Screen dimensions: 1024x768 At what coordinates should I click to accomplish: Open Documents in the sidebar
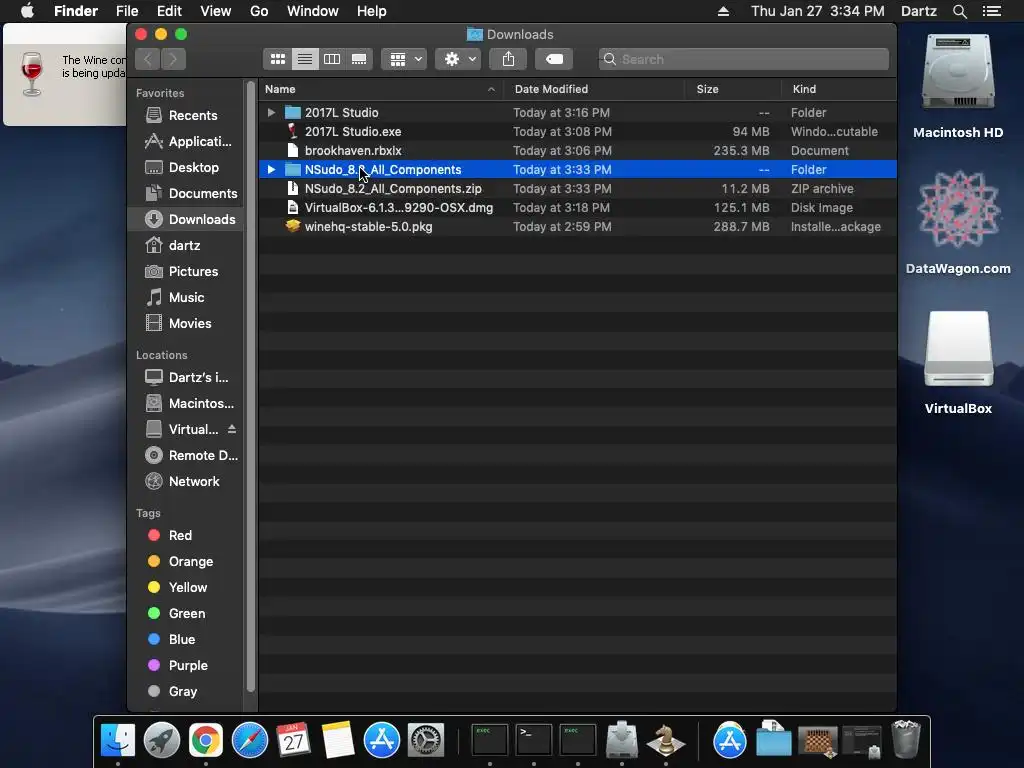(185, 193)
